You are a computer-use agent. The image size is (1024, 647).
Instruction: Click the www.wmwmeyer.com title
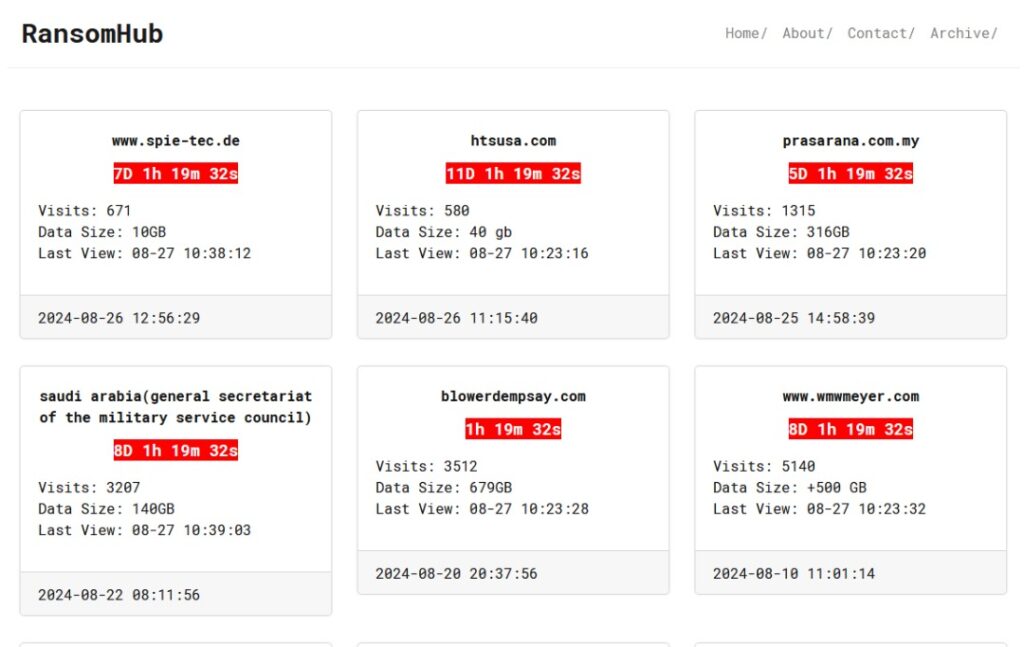point(851,396)
